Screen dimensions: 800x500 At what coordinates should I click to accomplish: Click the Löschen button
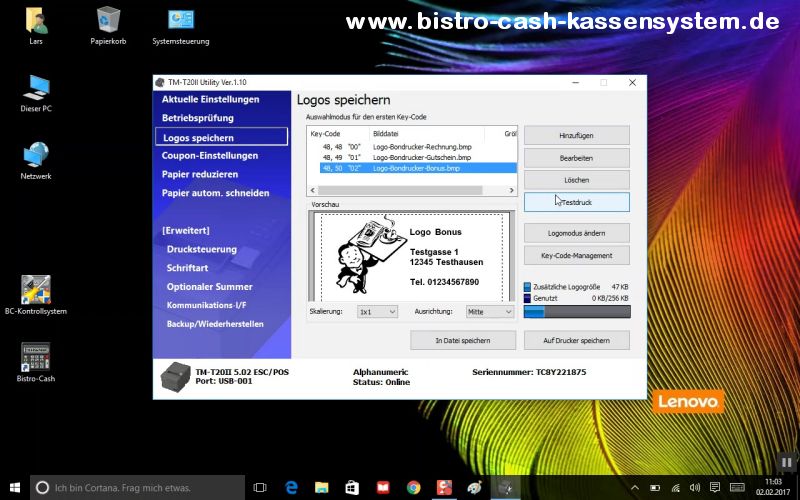(577, 180)
